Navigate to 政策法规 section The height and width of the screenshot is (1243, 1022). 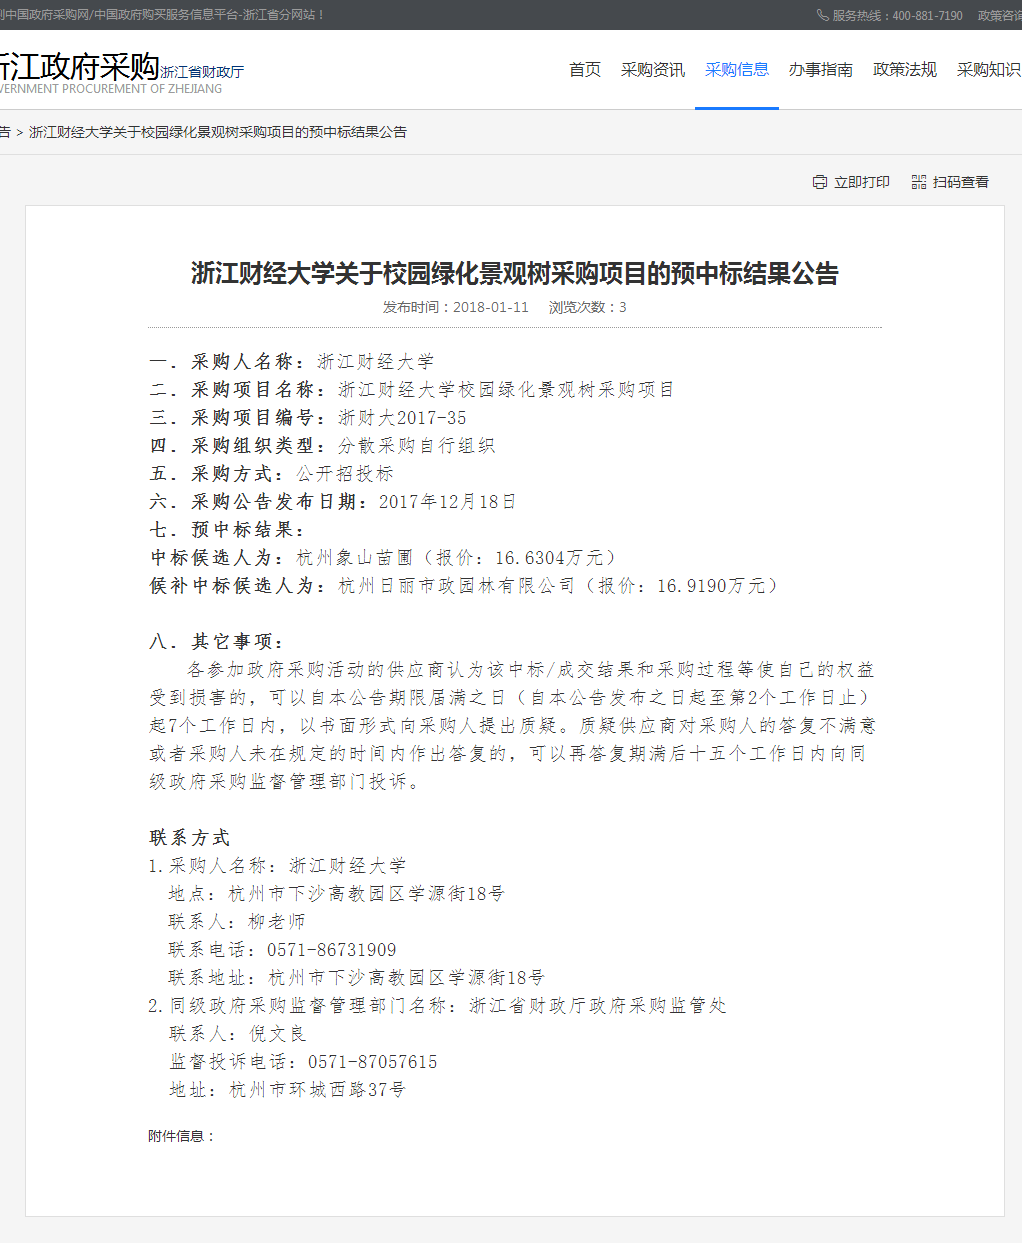coord(904,69)
